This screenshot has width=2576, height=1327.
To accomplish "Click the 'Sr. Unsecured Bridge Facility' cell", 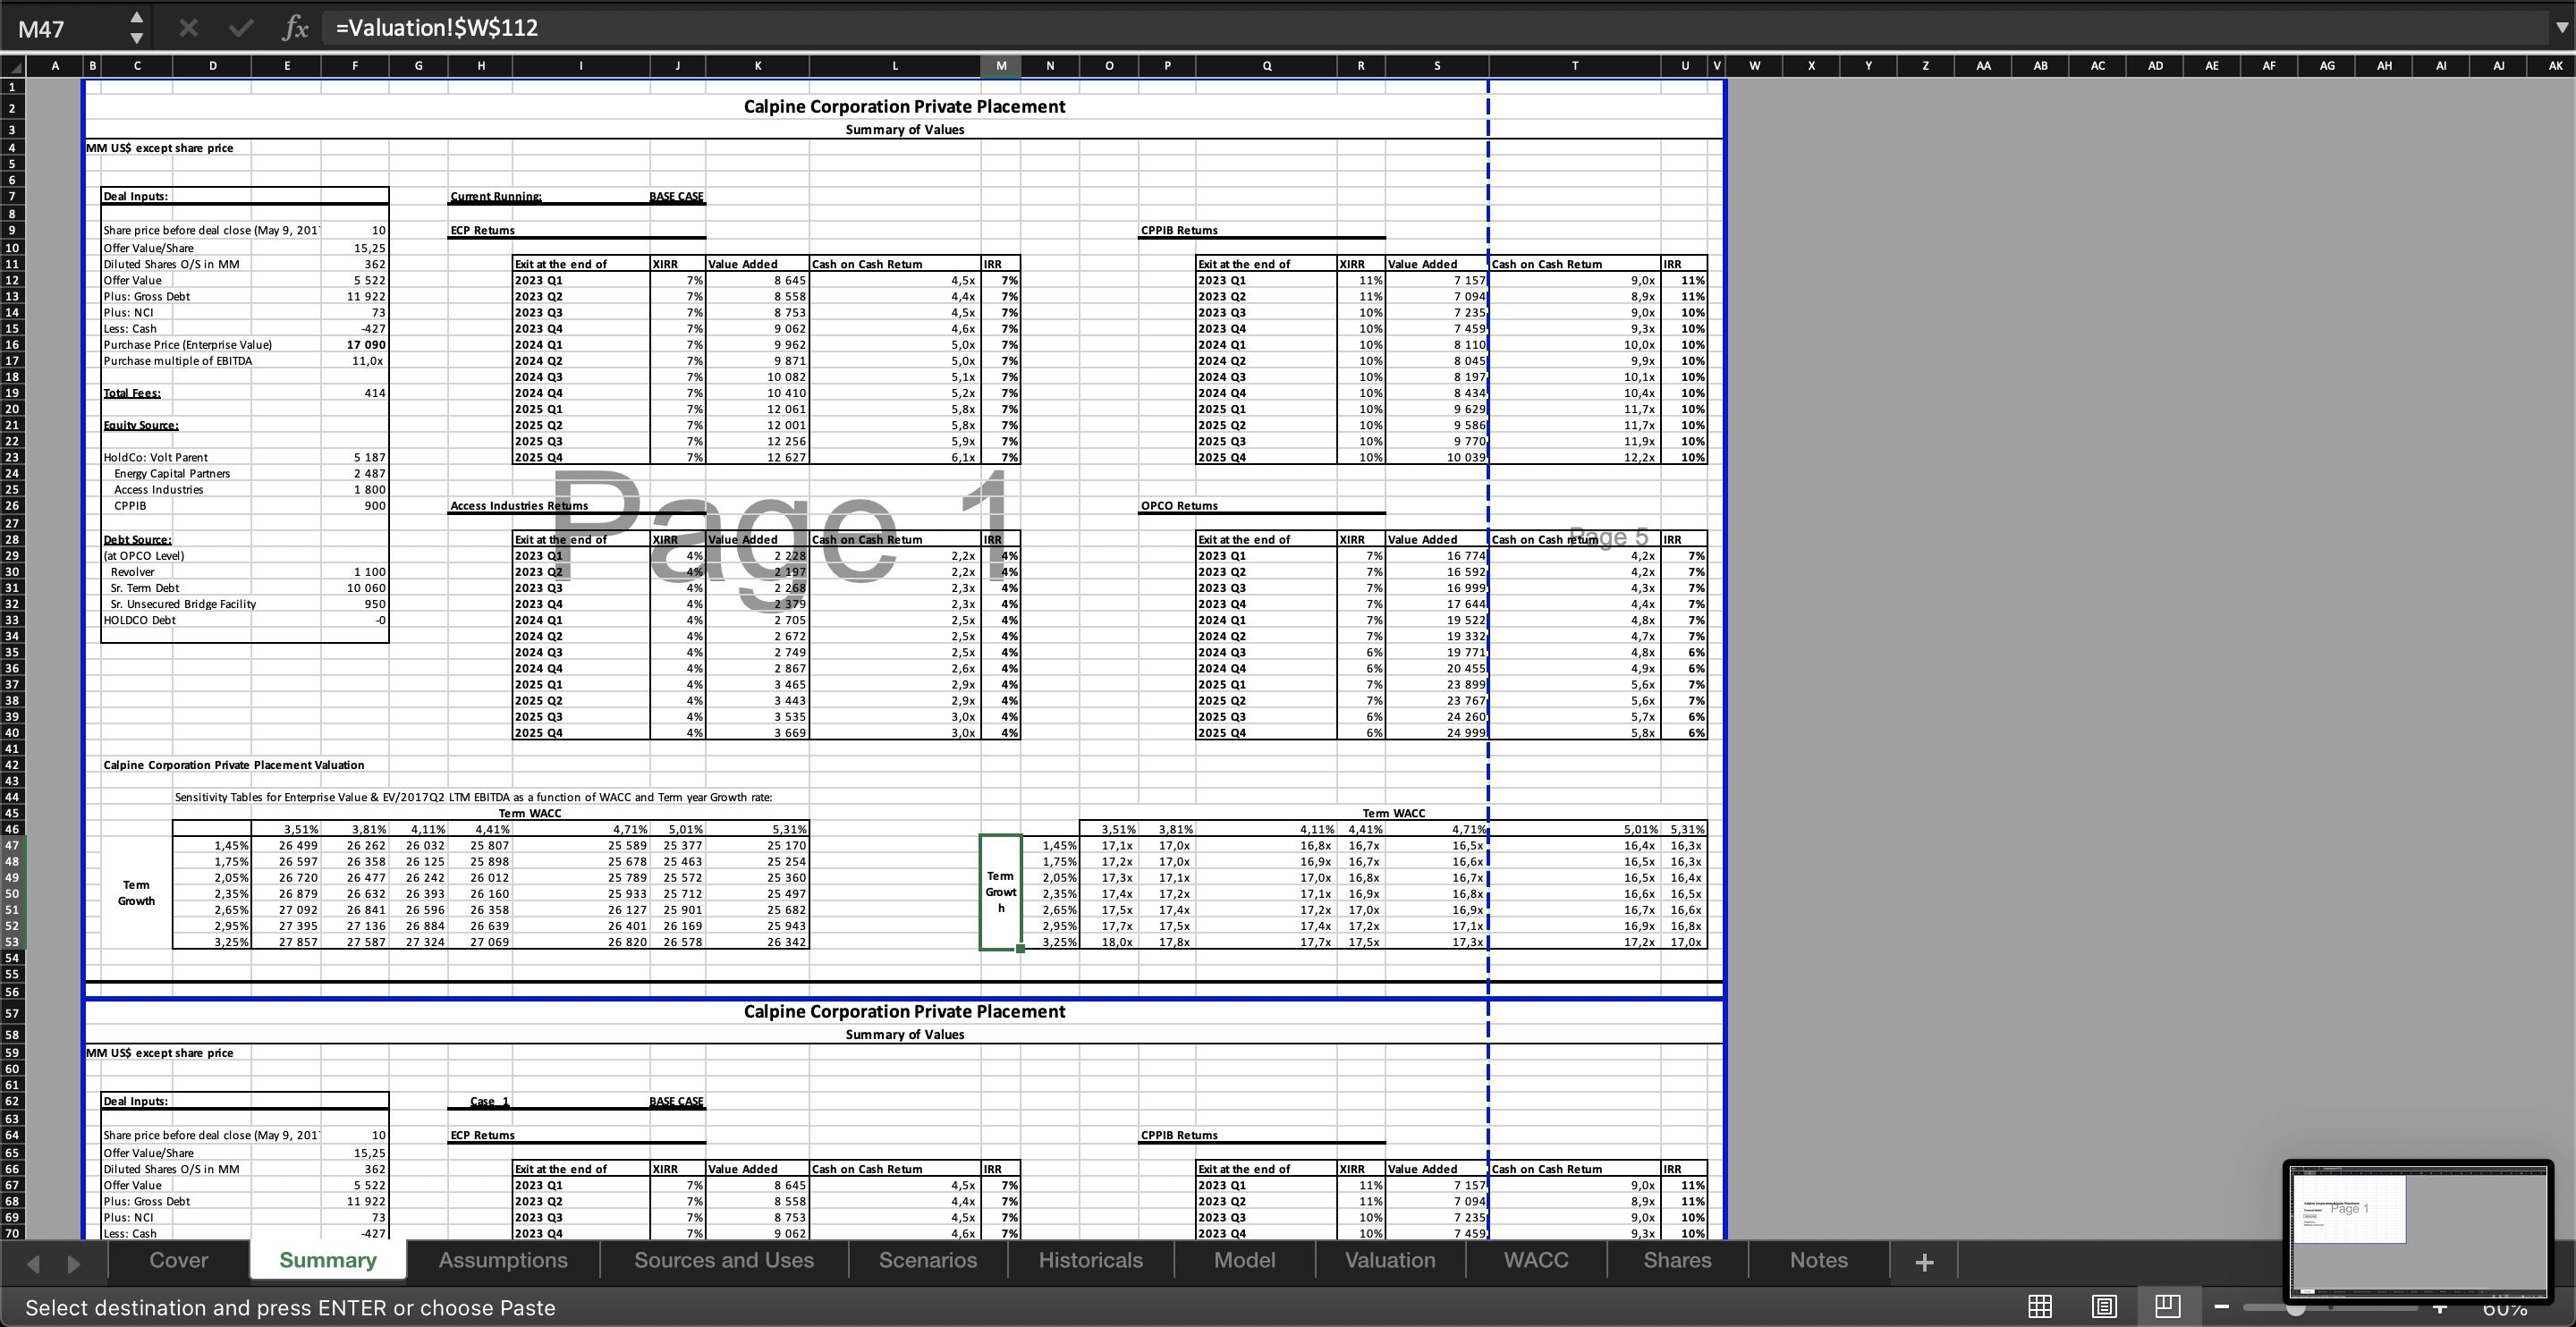I will [183, 604].
